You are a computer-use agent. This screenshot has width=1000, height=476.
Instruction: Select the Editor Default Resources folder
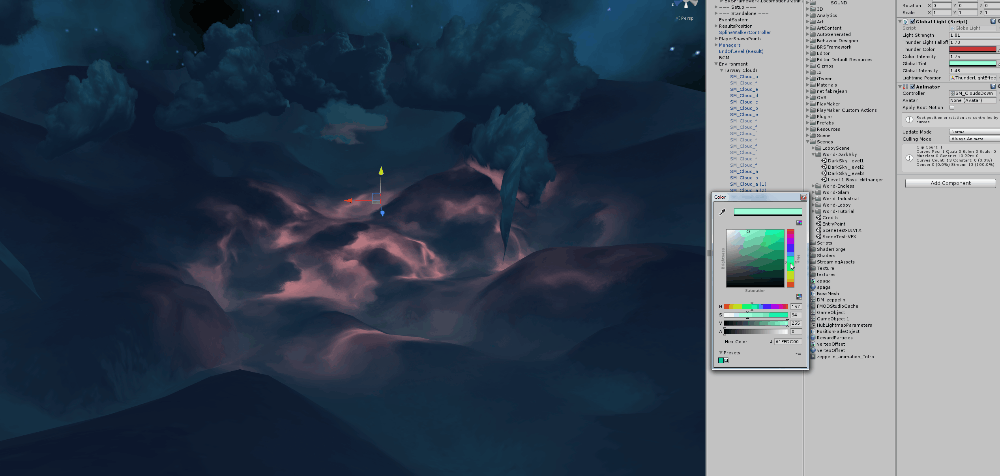841,59
